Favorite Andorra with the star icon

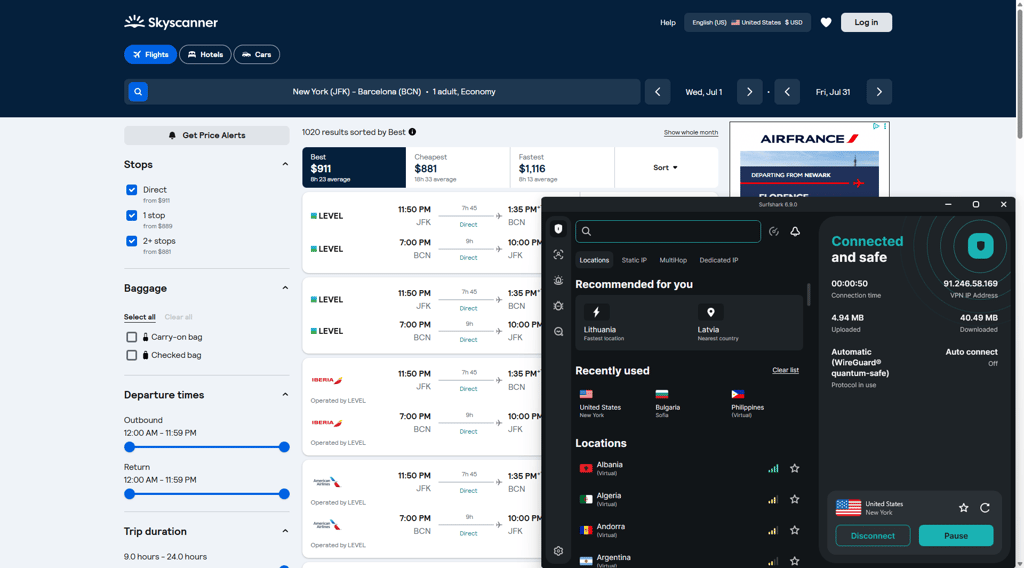[795, 530]
